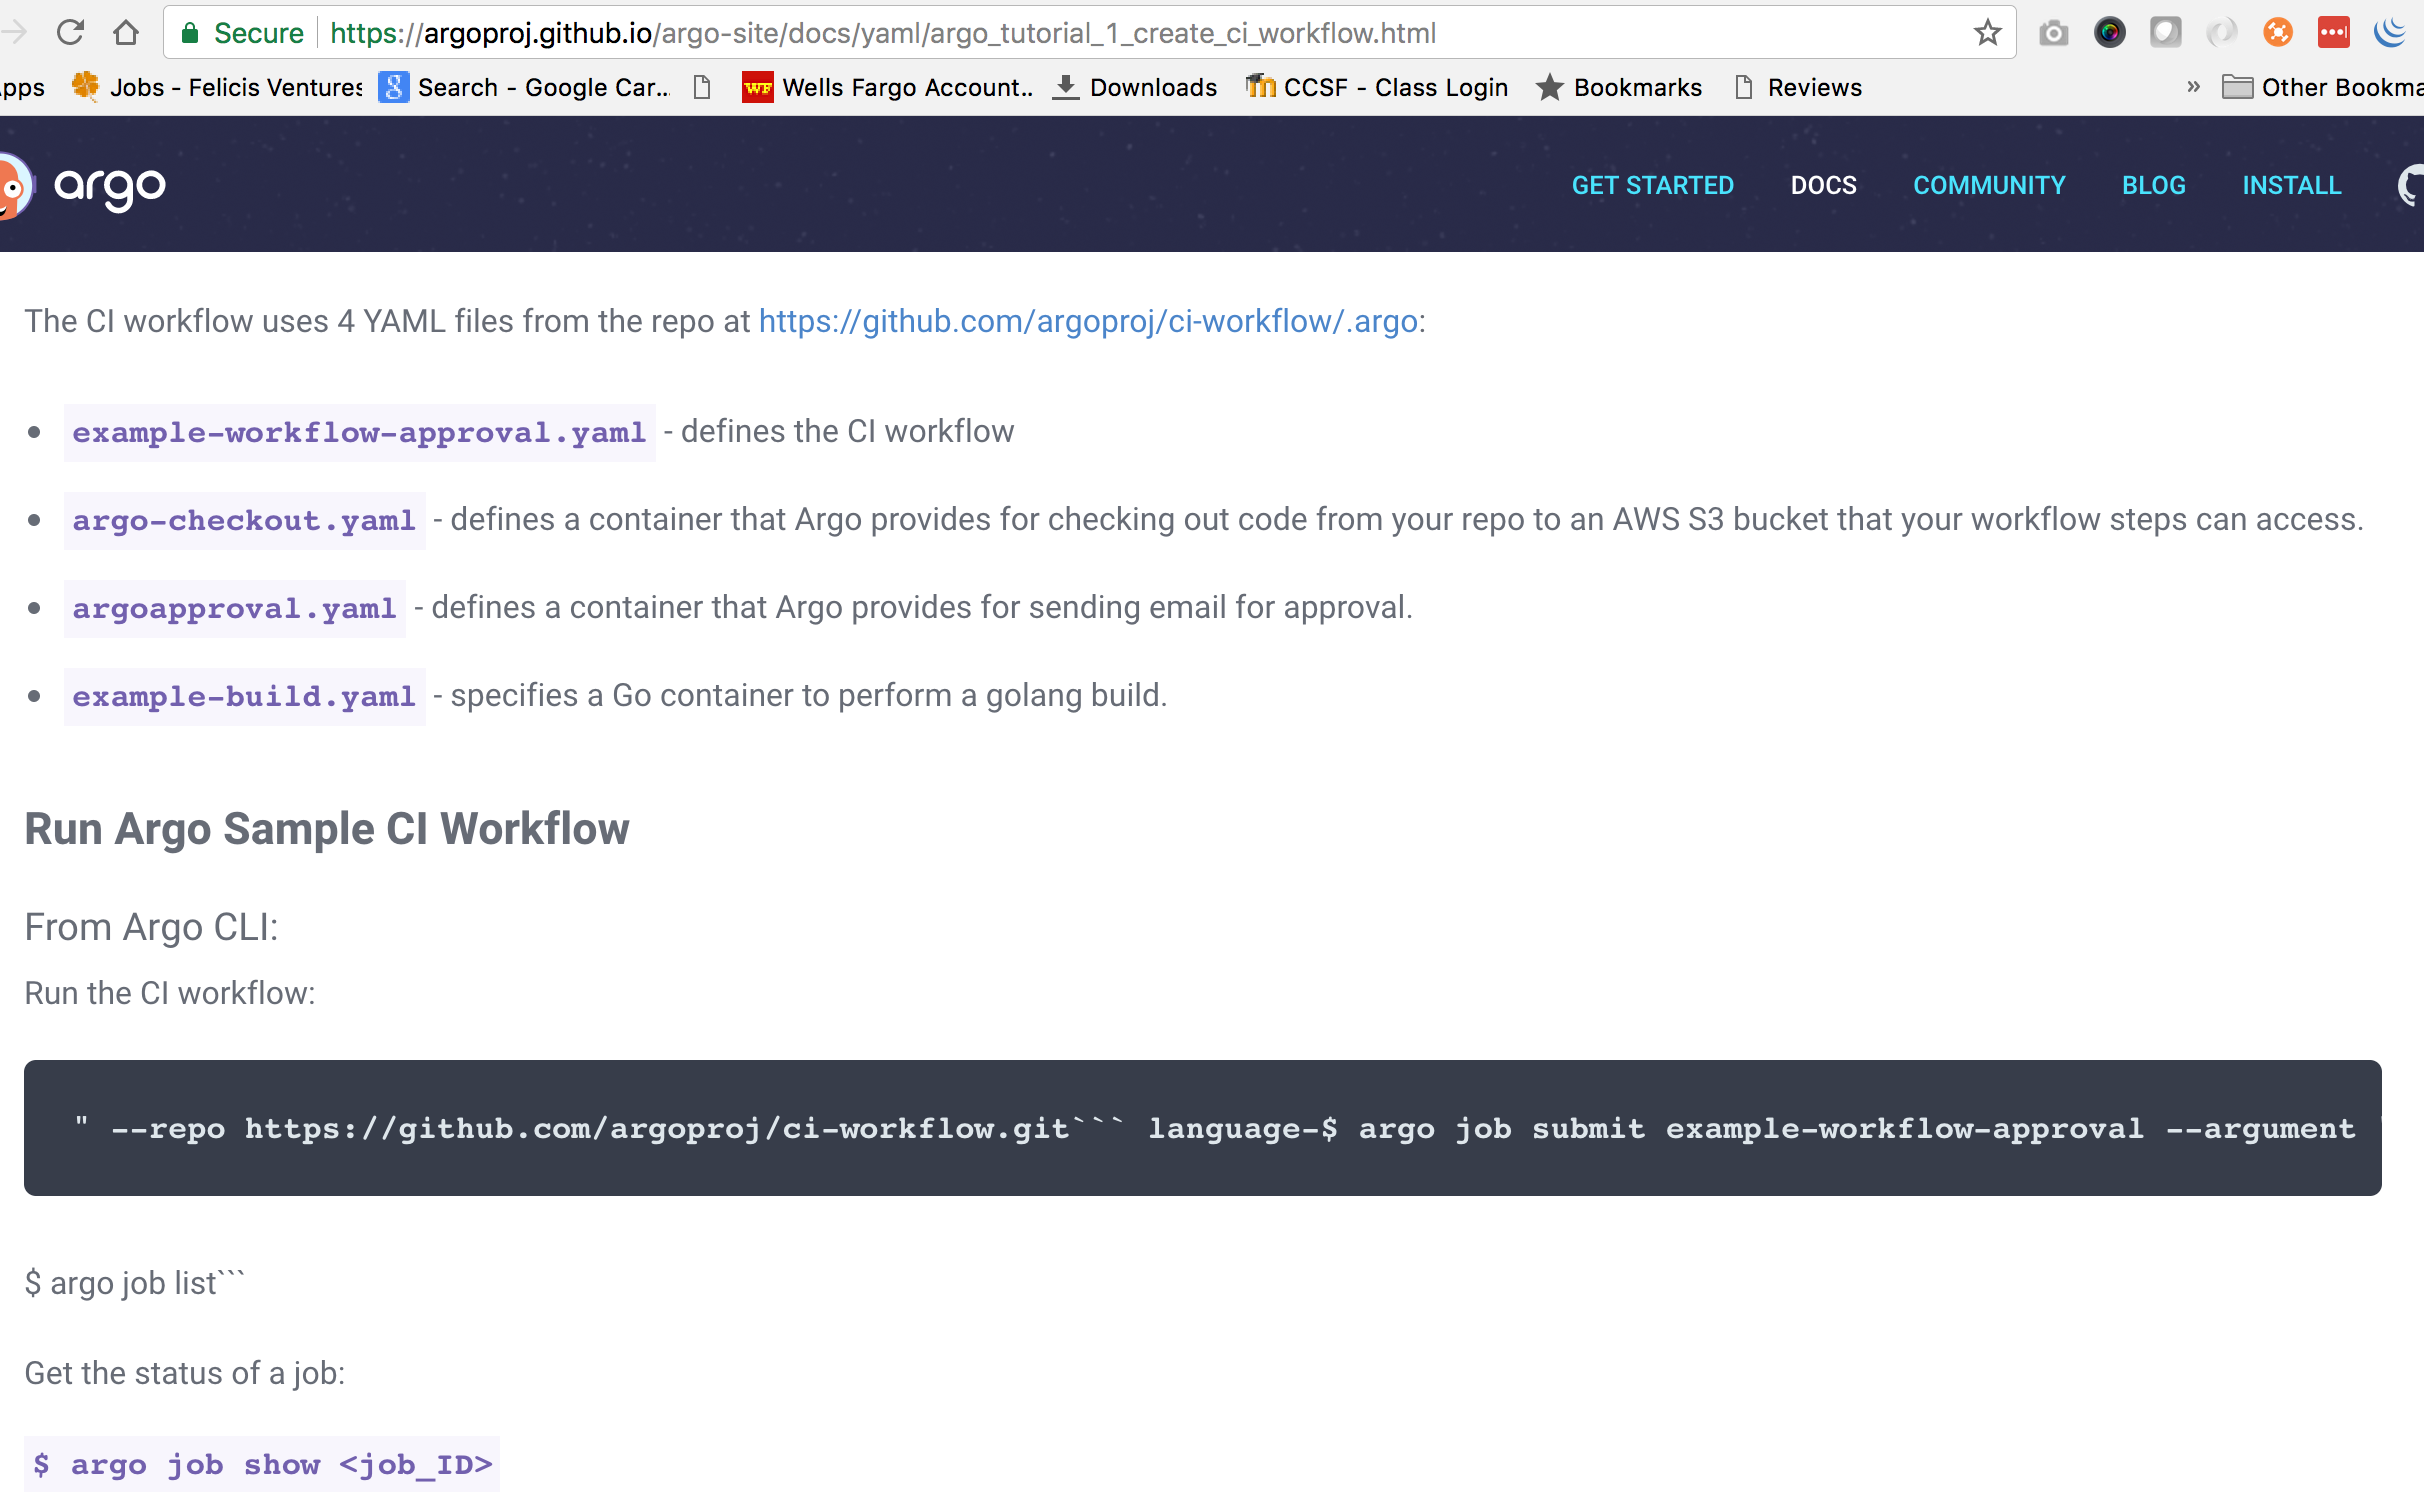The image size is (2424, 1492).
Task: Click the reload page button
Action: click(x=70, y=32)
